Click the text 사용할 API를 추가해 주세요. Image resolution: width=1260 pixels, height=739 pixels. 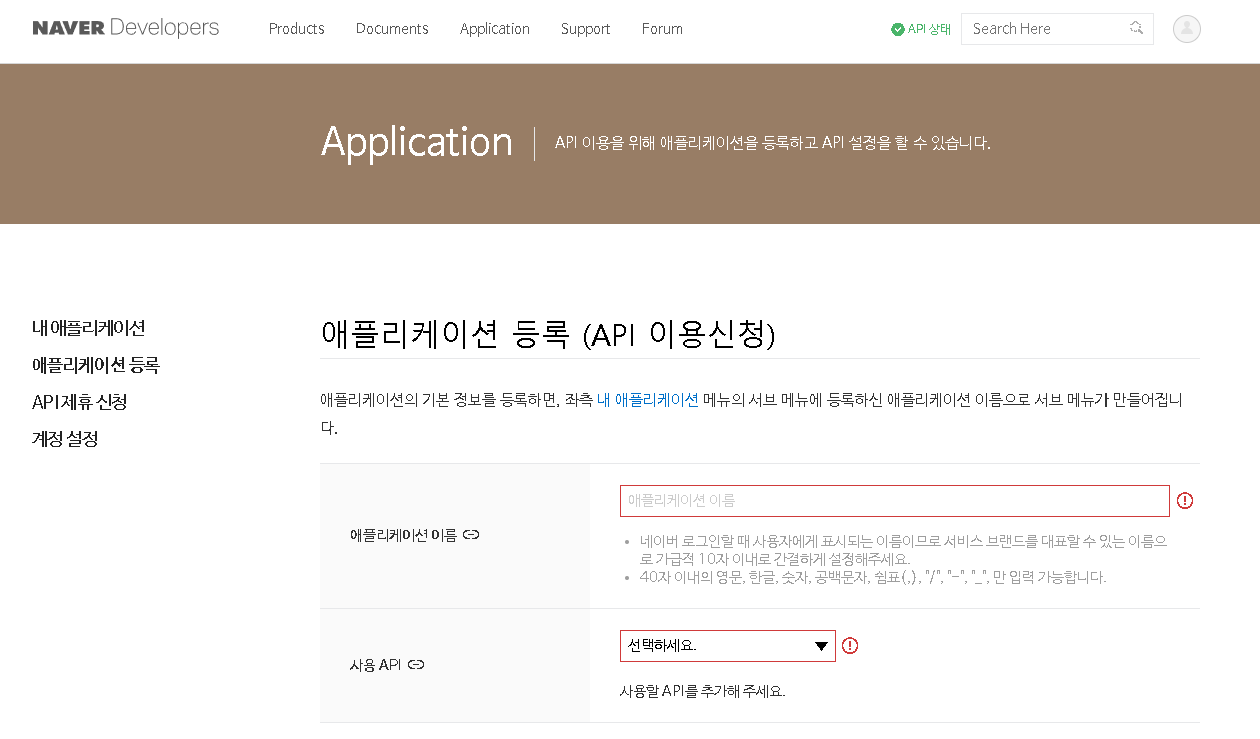(x=702, y=691)
